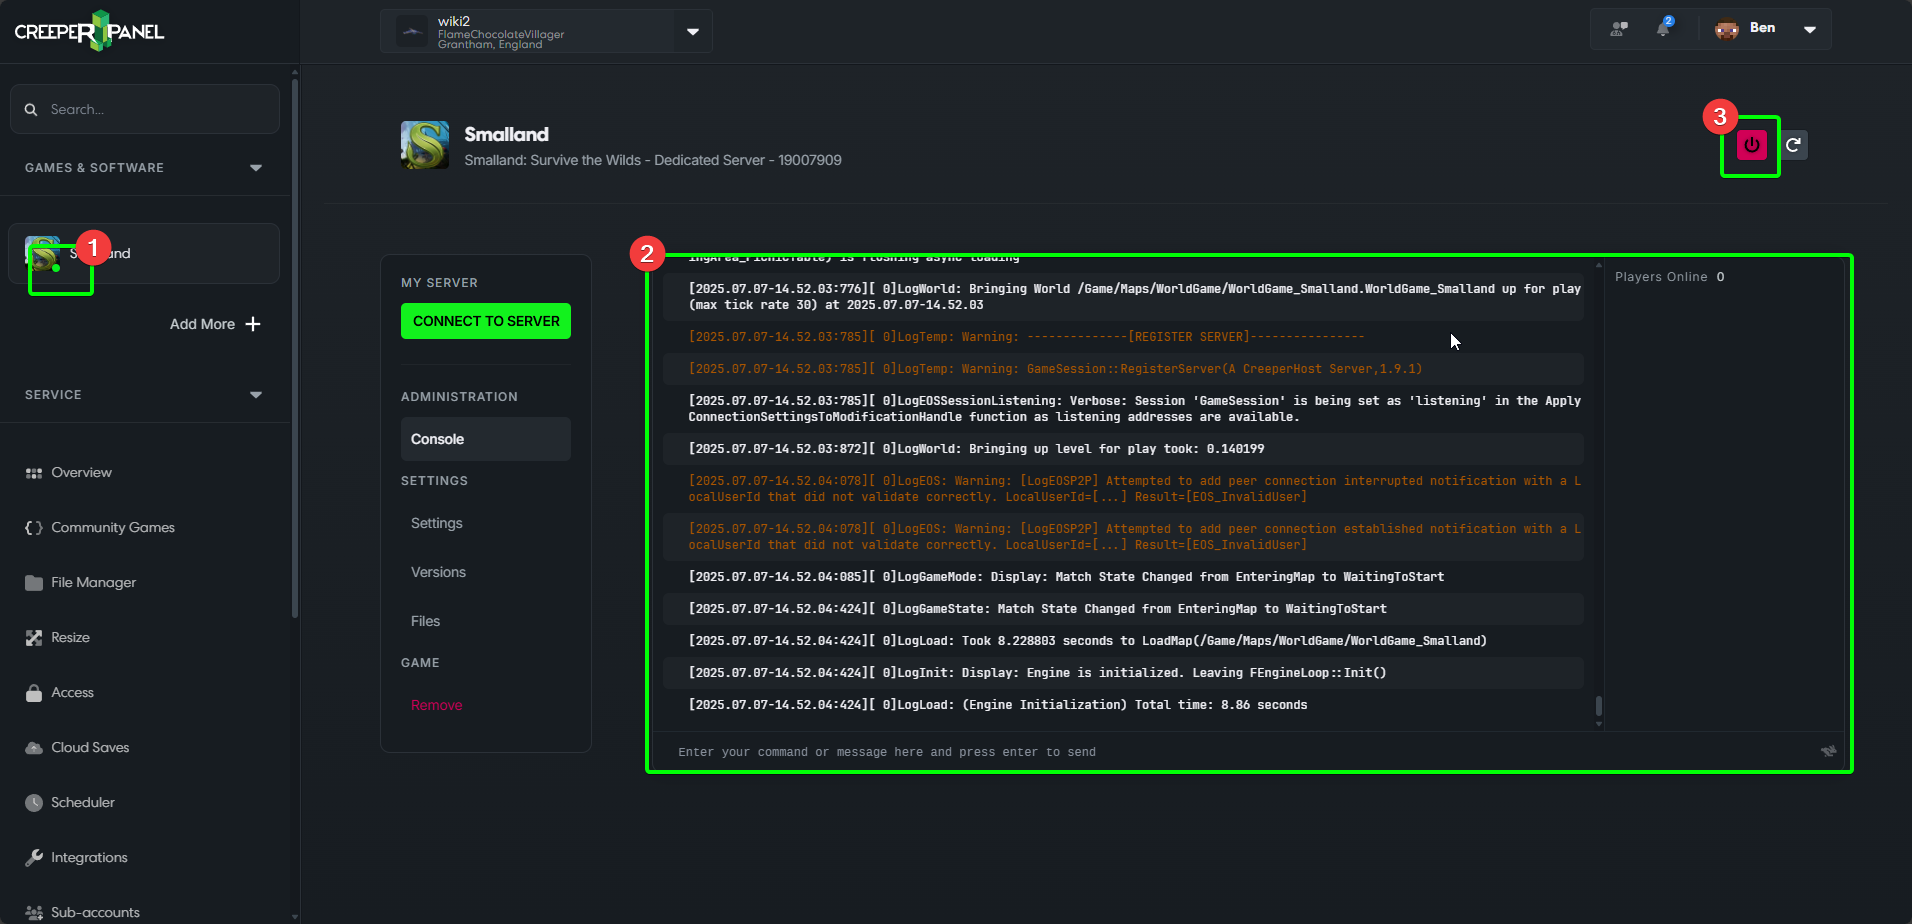Collapse the Service section
The height and width of the screenshot is (924, 1912).
click(x=256, y=395)
